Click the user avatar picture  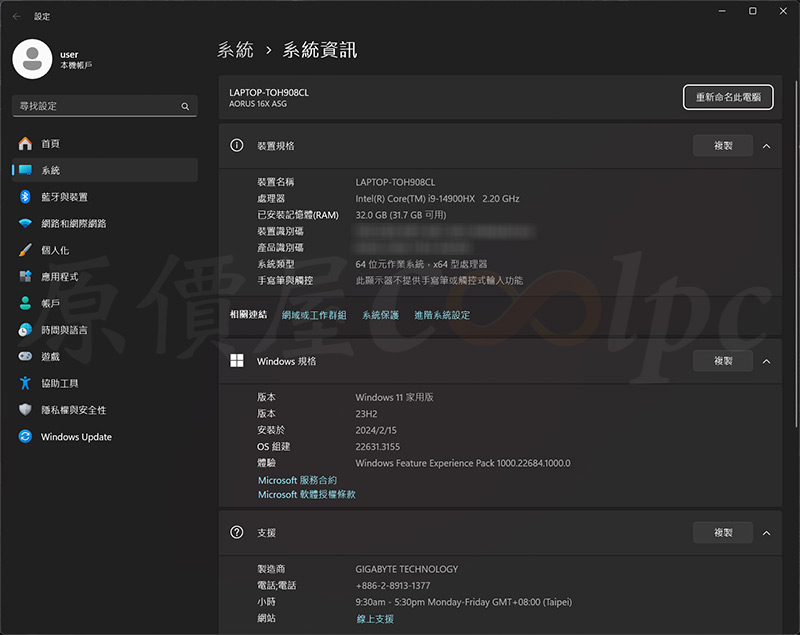[x=32, y=59]
